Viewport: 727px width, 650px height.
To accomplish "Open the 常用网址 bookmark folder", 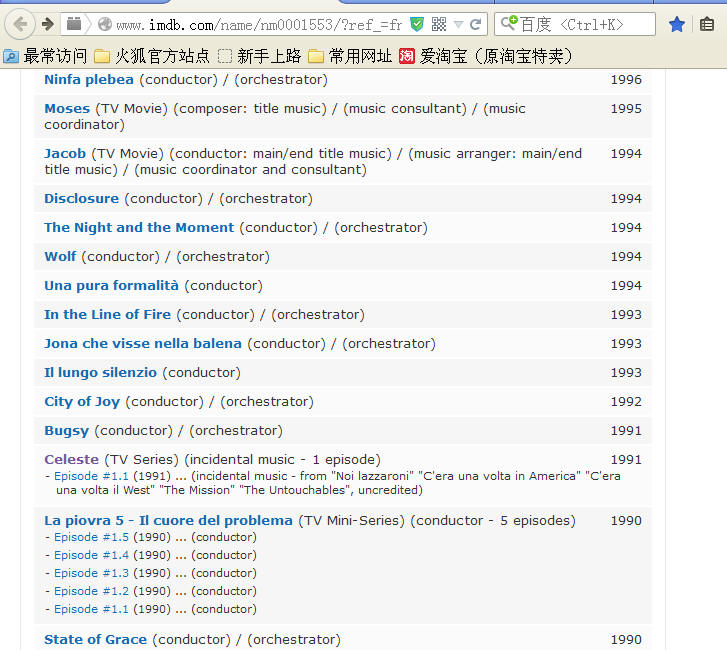I will pos(350,57).
